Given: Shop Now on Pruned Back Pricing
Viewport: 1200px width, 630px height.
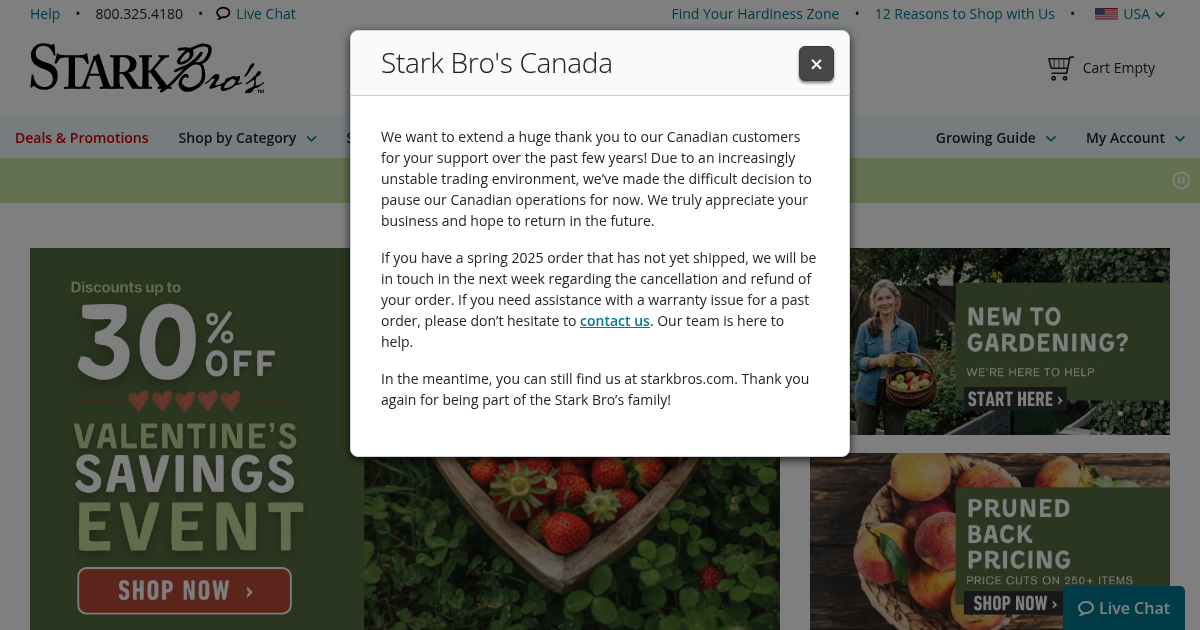Looking at the screenshot, I should coord(1013,603).
